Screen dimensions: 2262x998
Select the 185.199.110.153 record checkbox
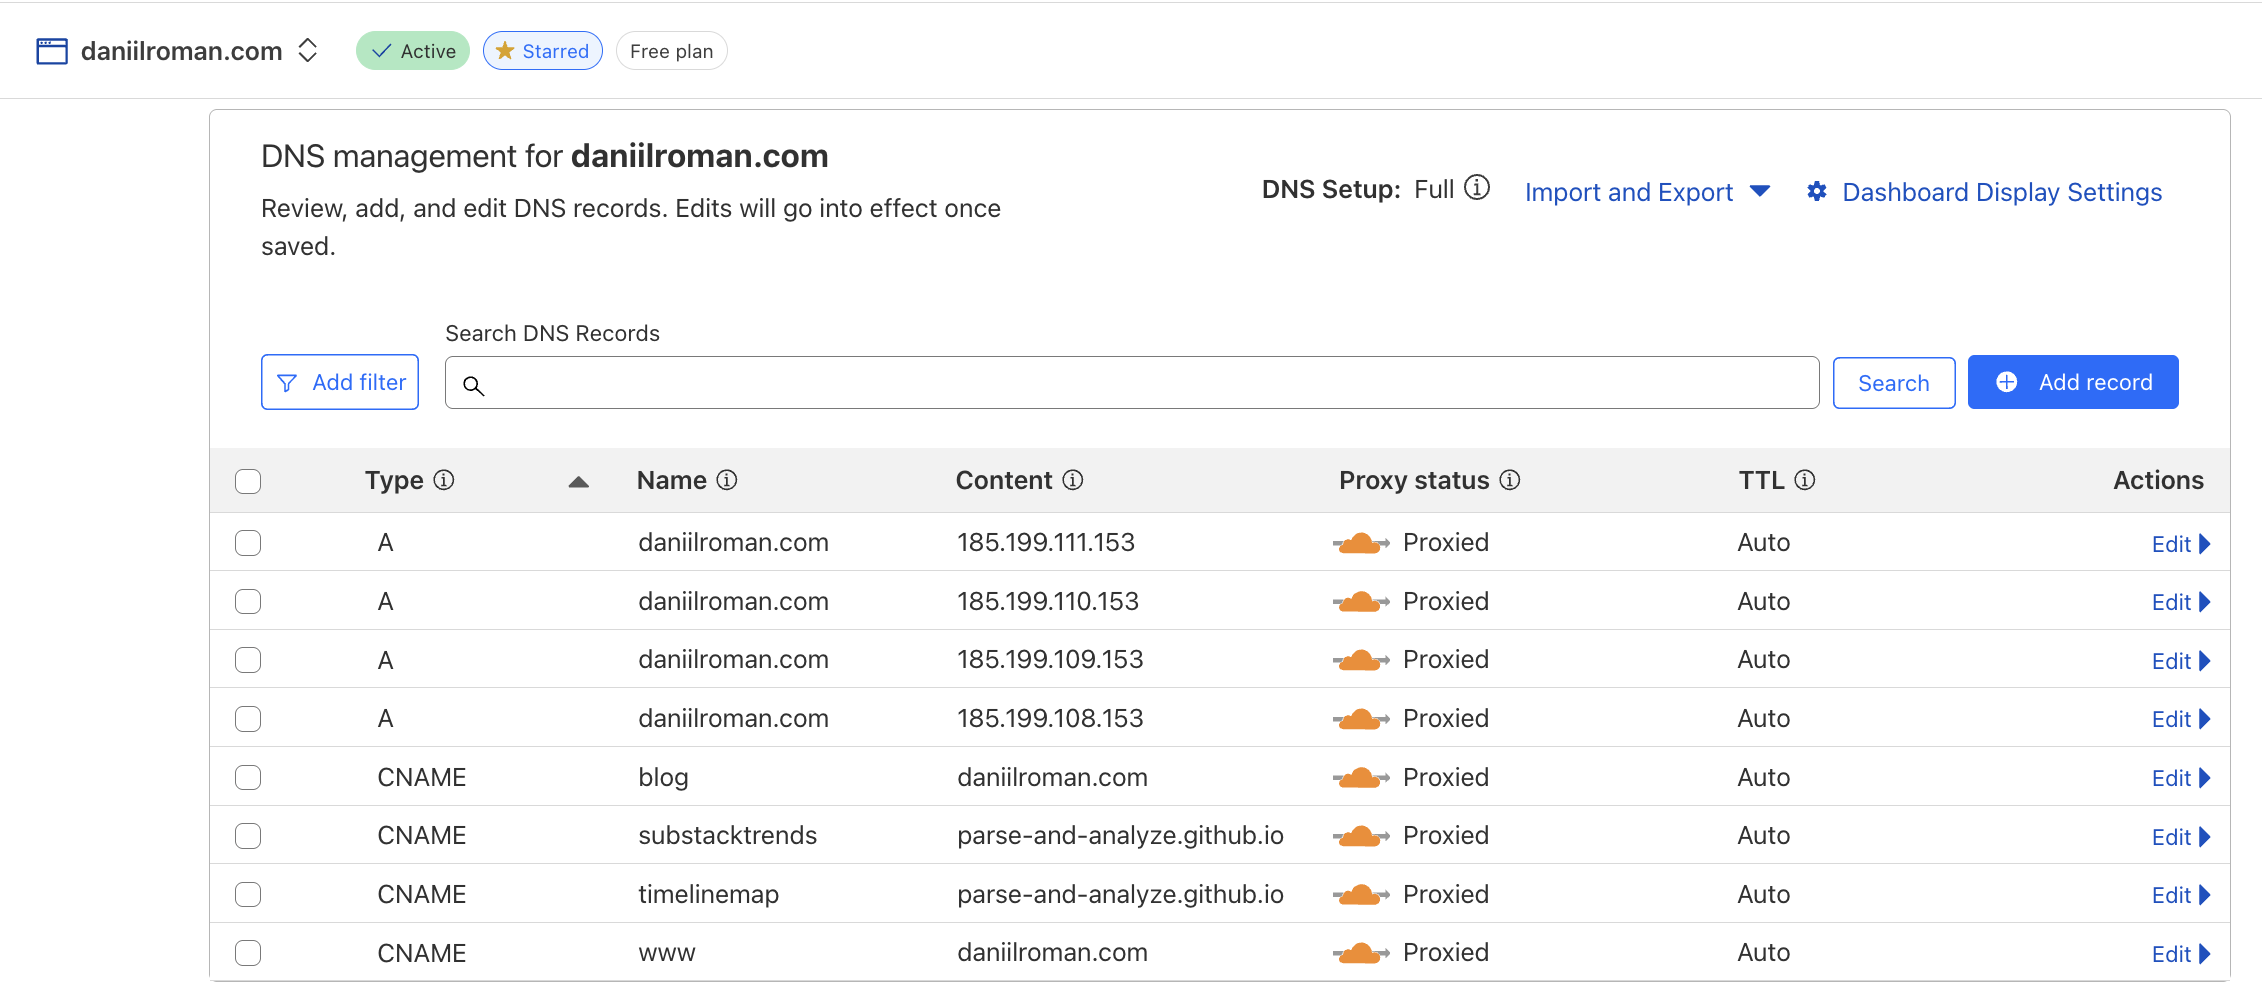click(x=248, y=601)
